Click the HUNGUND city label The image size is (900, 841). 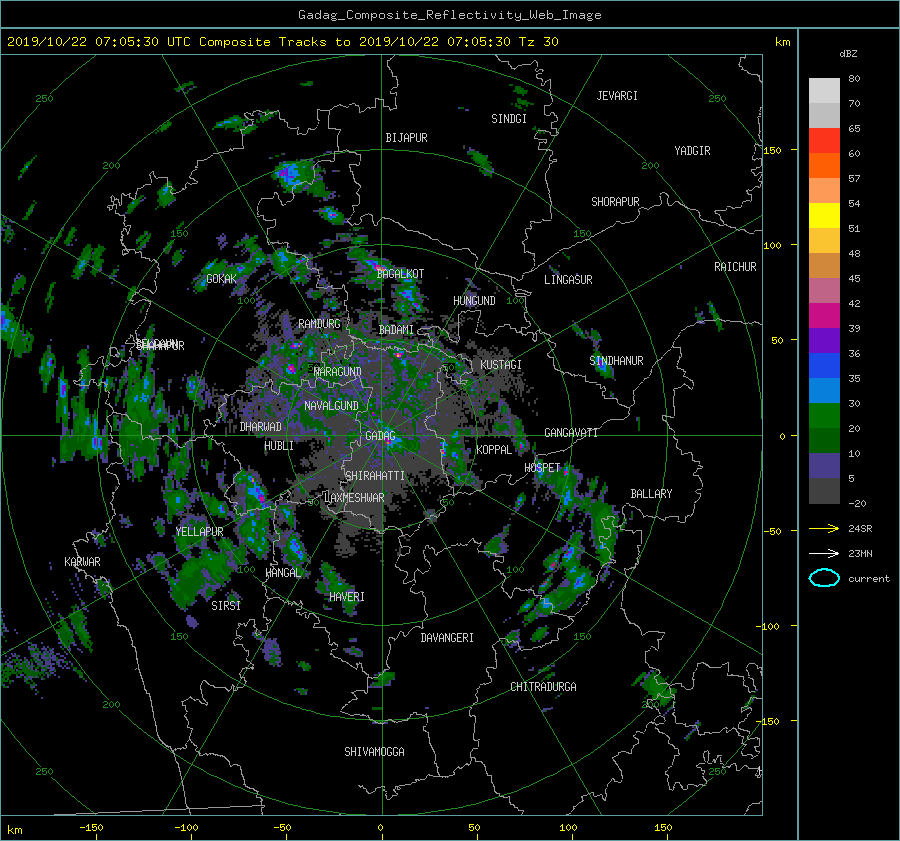[474, 301]
